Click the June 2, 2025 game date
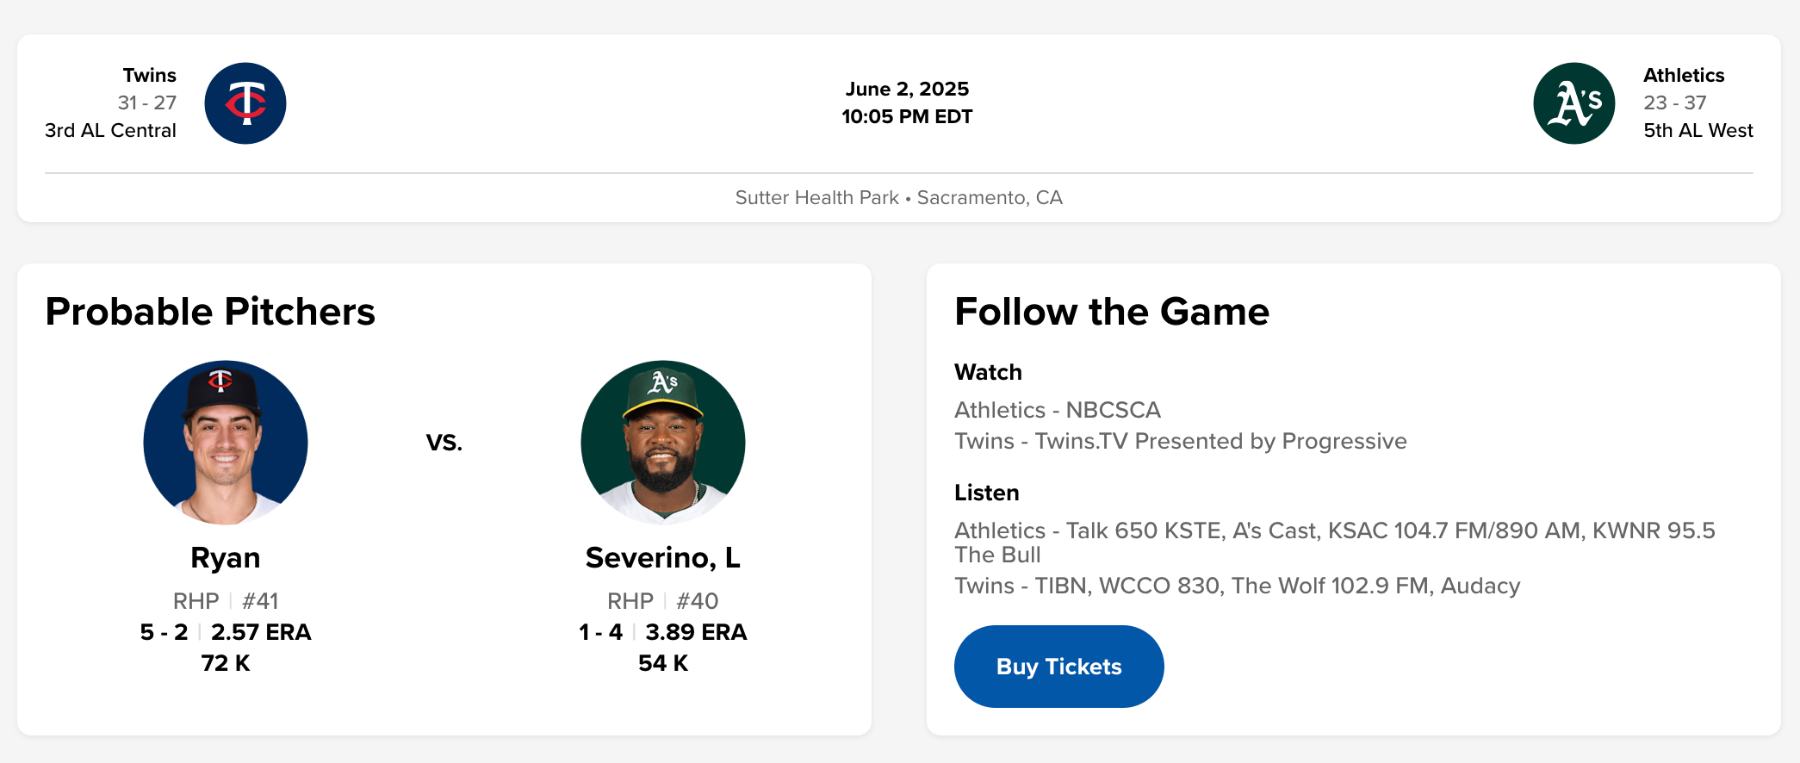Viewport: 1800px width, 763px height. coord(906,89)
